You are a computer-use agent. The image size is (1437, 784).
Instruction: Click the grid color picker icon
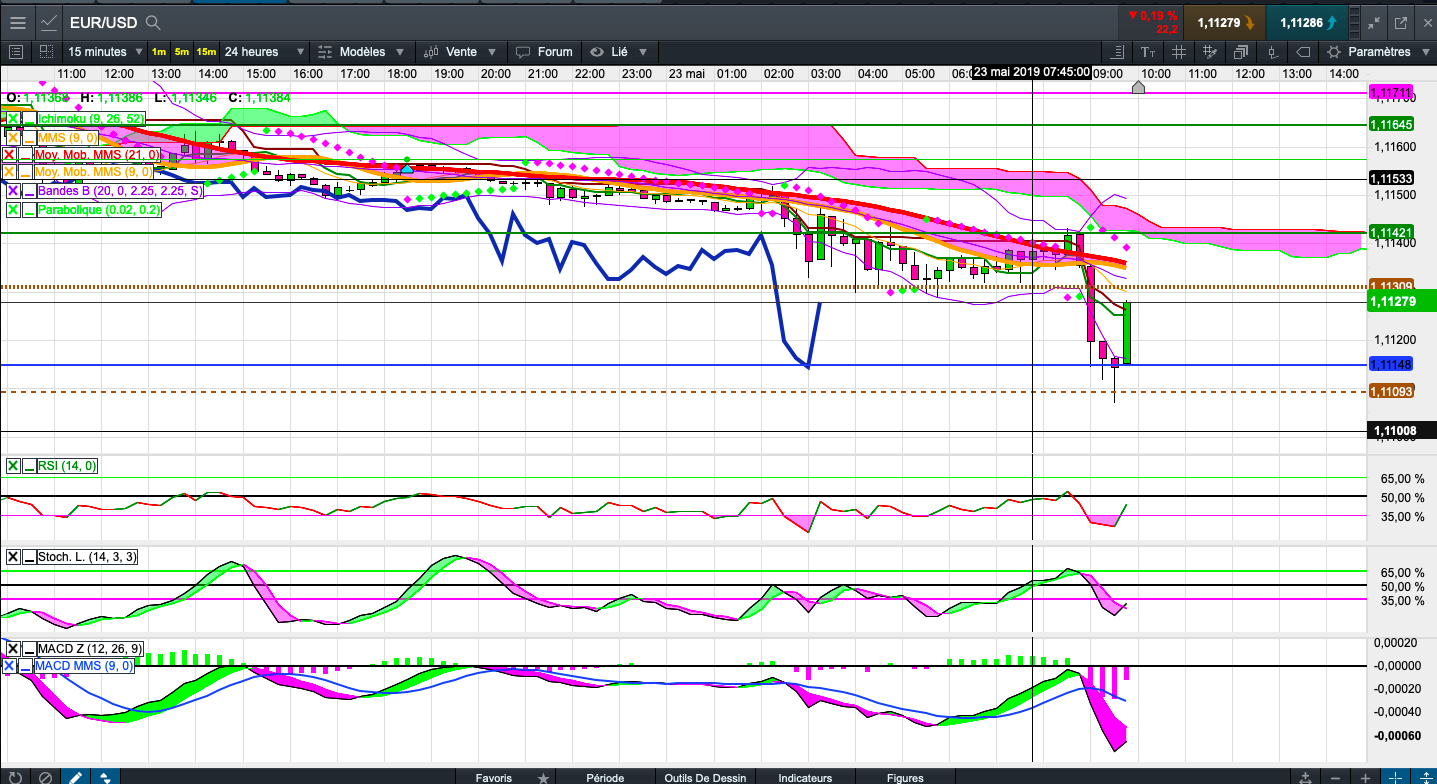pyautogui.click(x=1210, y=52)
